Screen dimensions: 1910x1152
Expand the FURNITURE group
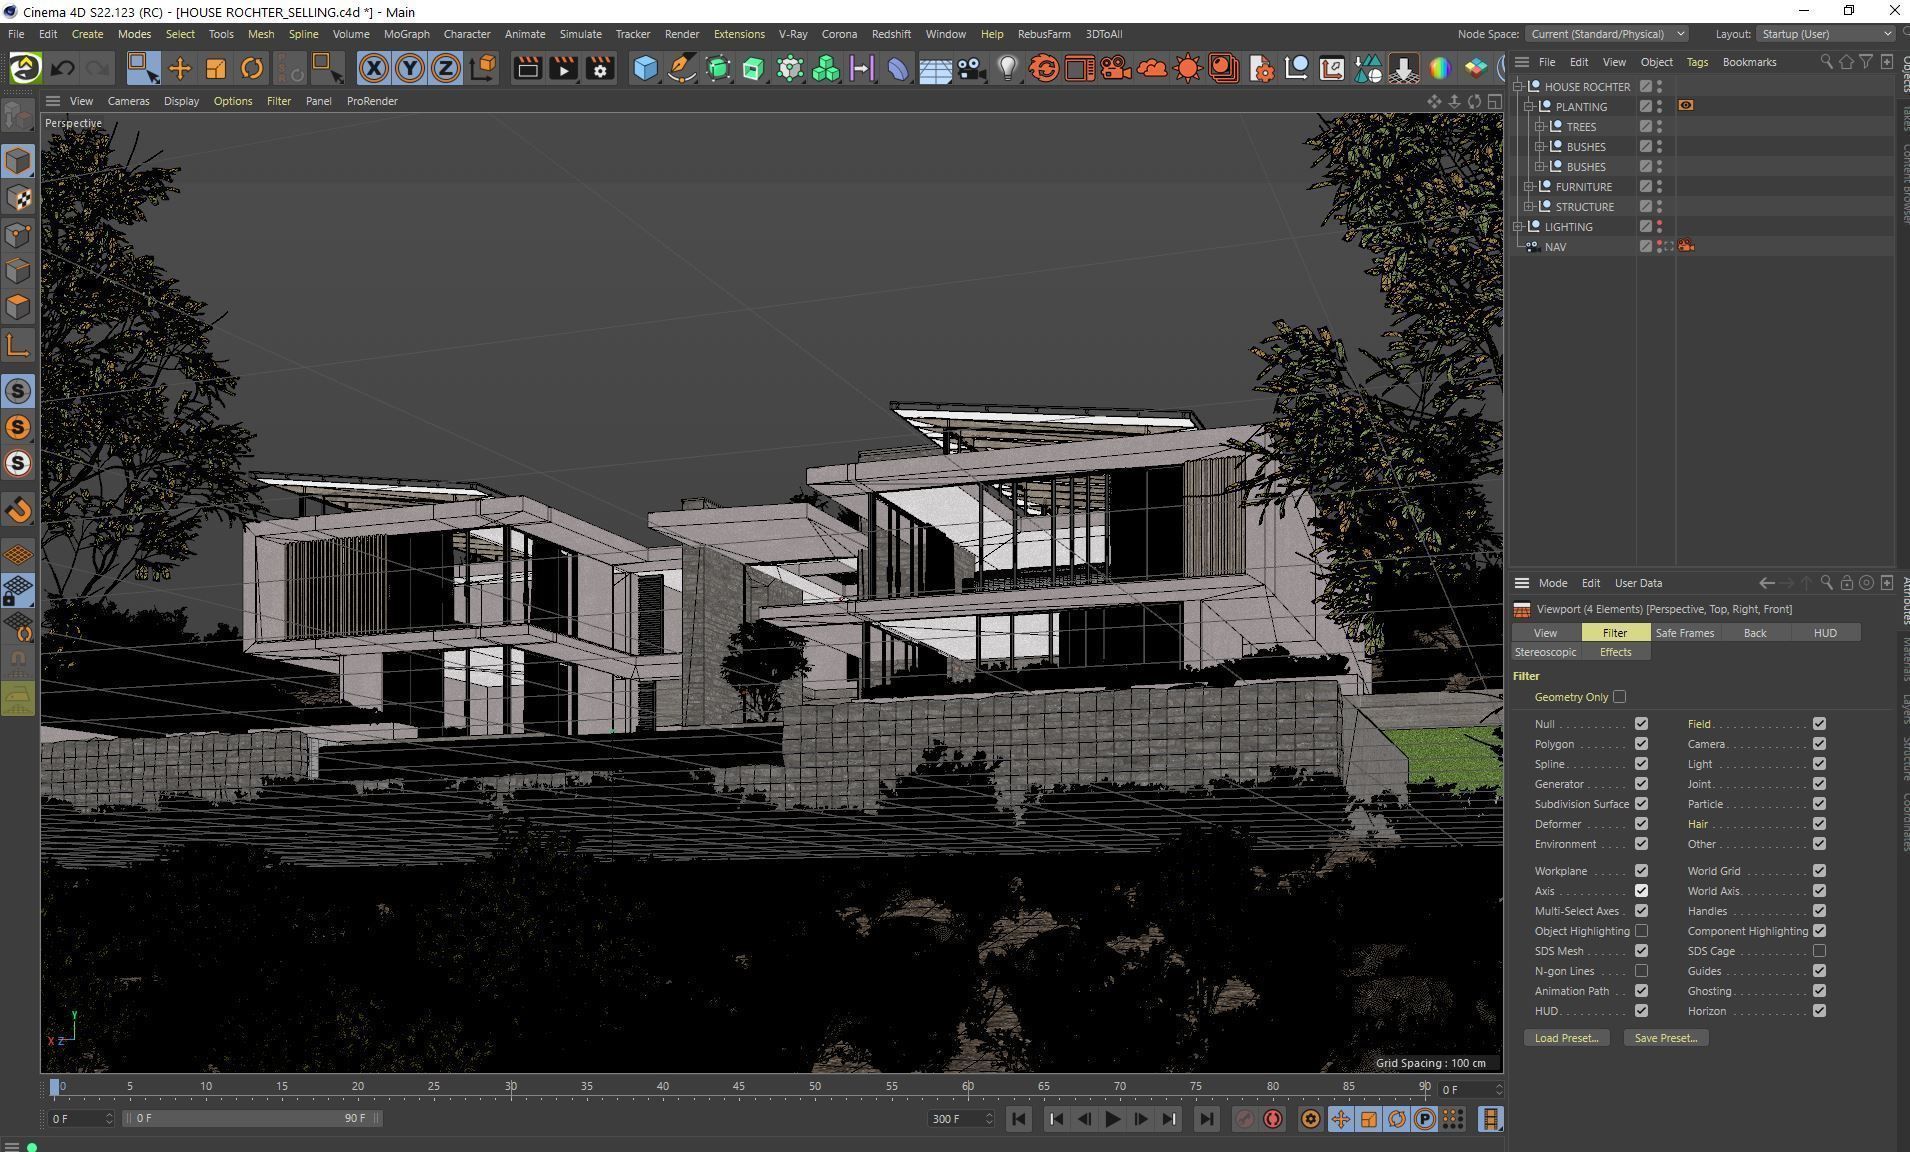(1529, 187)
